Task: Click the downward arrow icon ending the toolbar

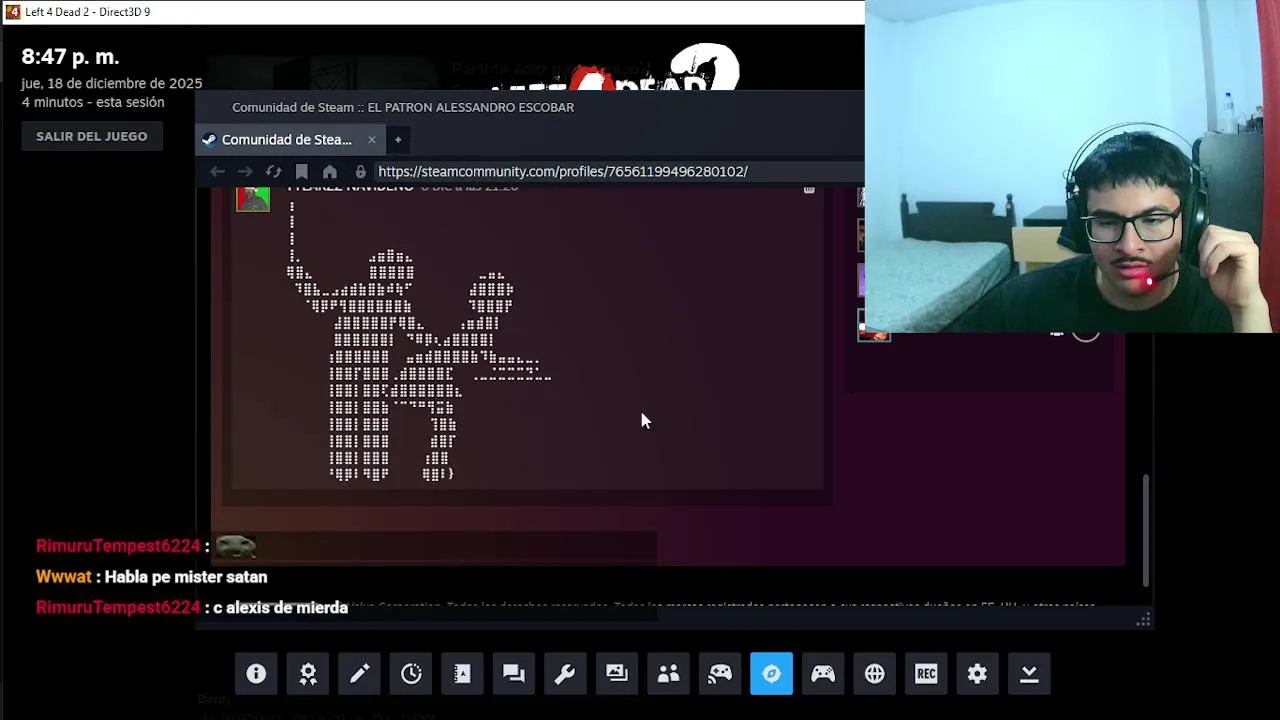Action: point(1029,674)
